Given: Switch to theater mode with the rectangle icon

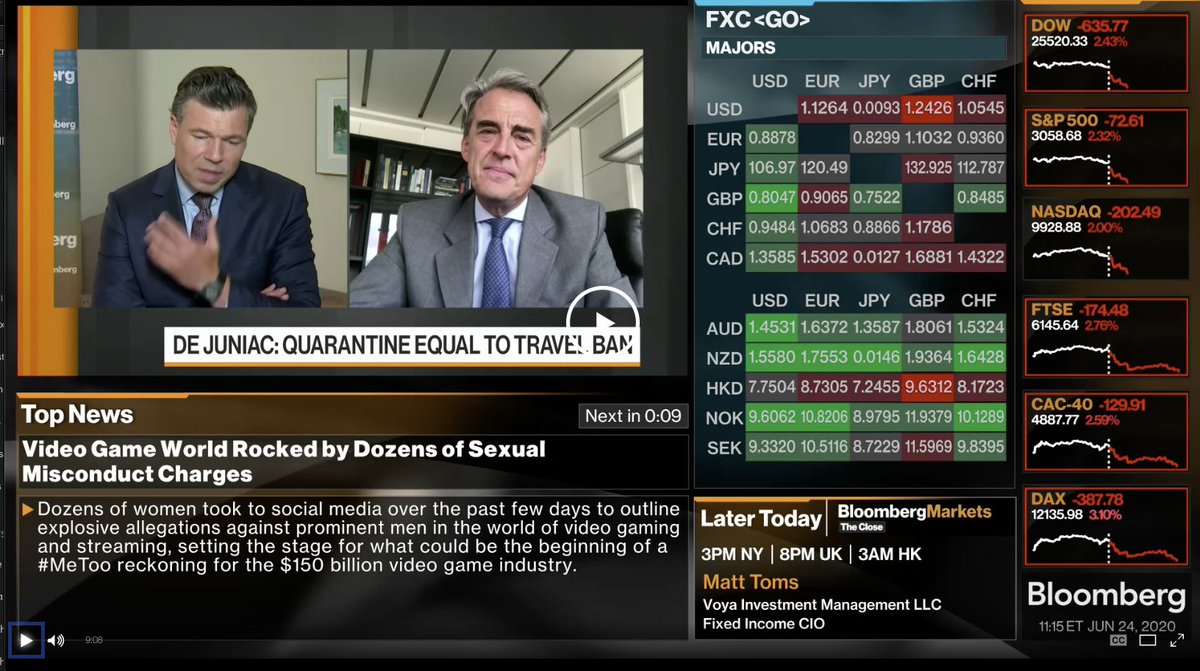Looking at the screenshot, I should pyautogui.click(x=1148, y=640).
